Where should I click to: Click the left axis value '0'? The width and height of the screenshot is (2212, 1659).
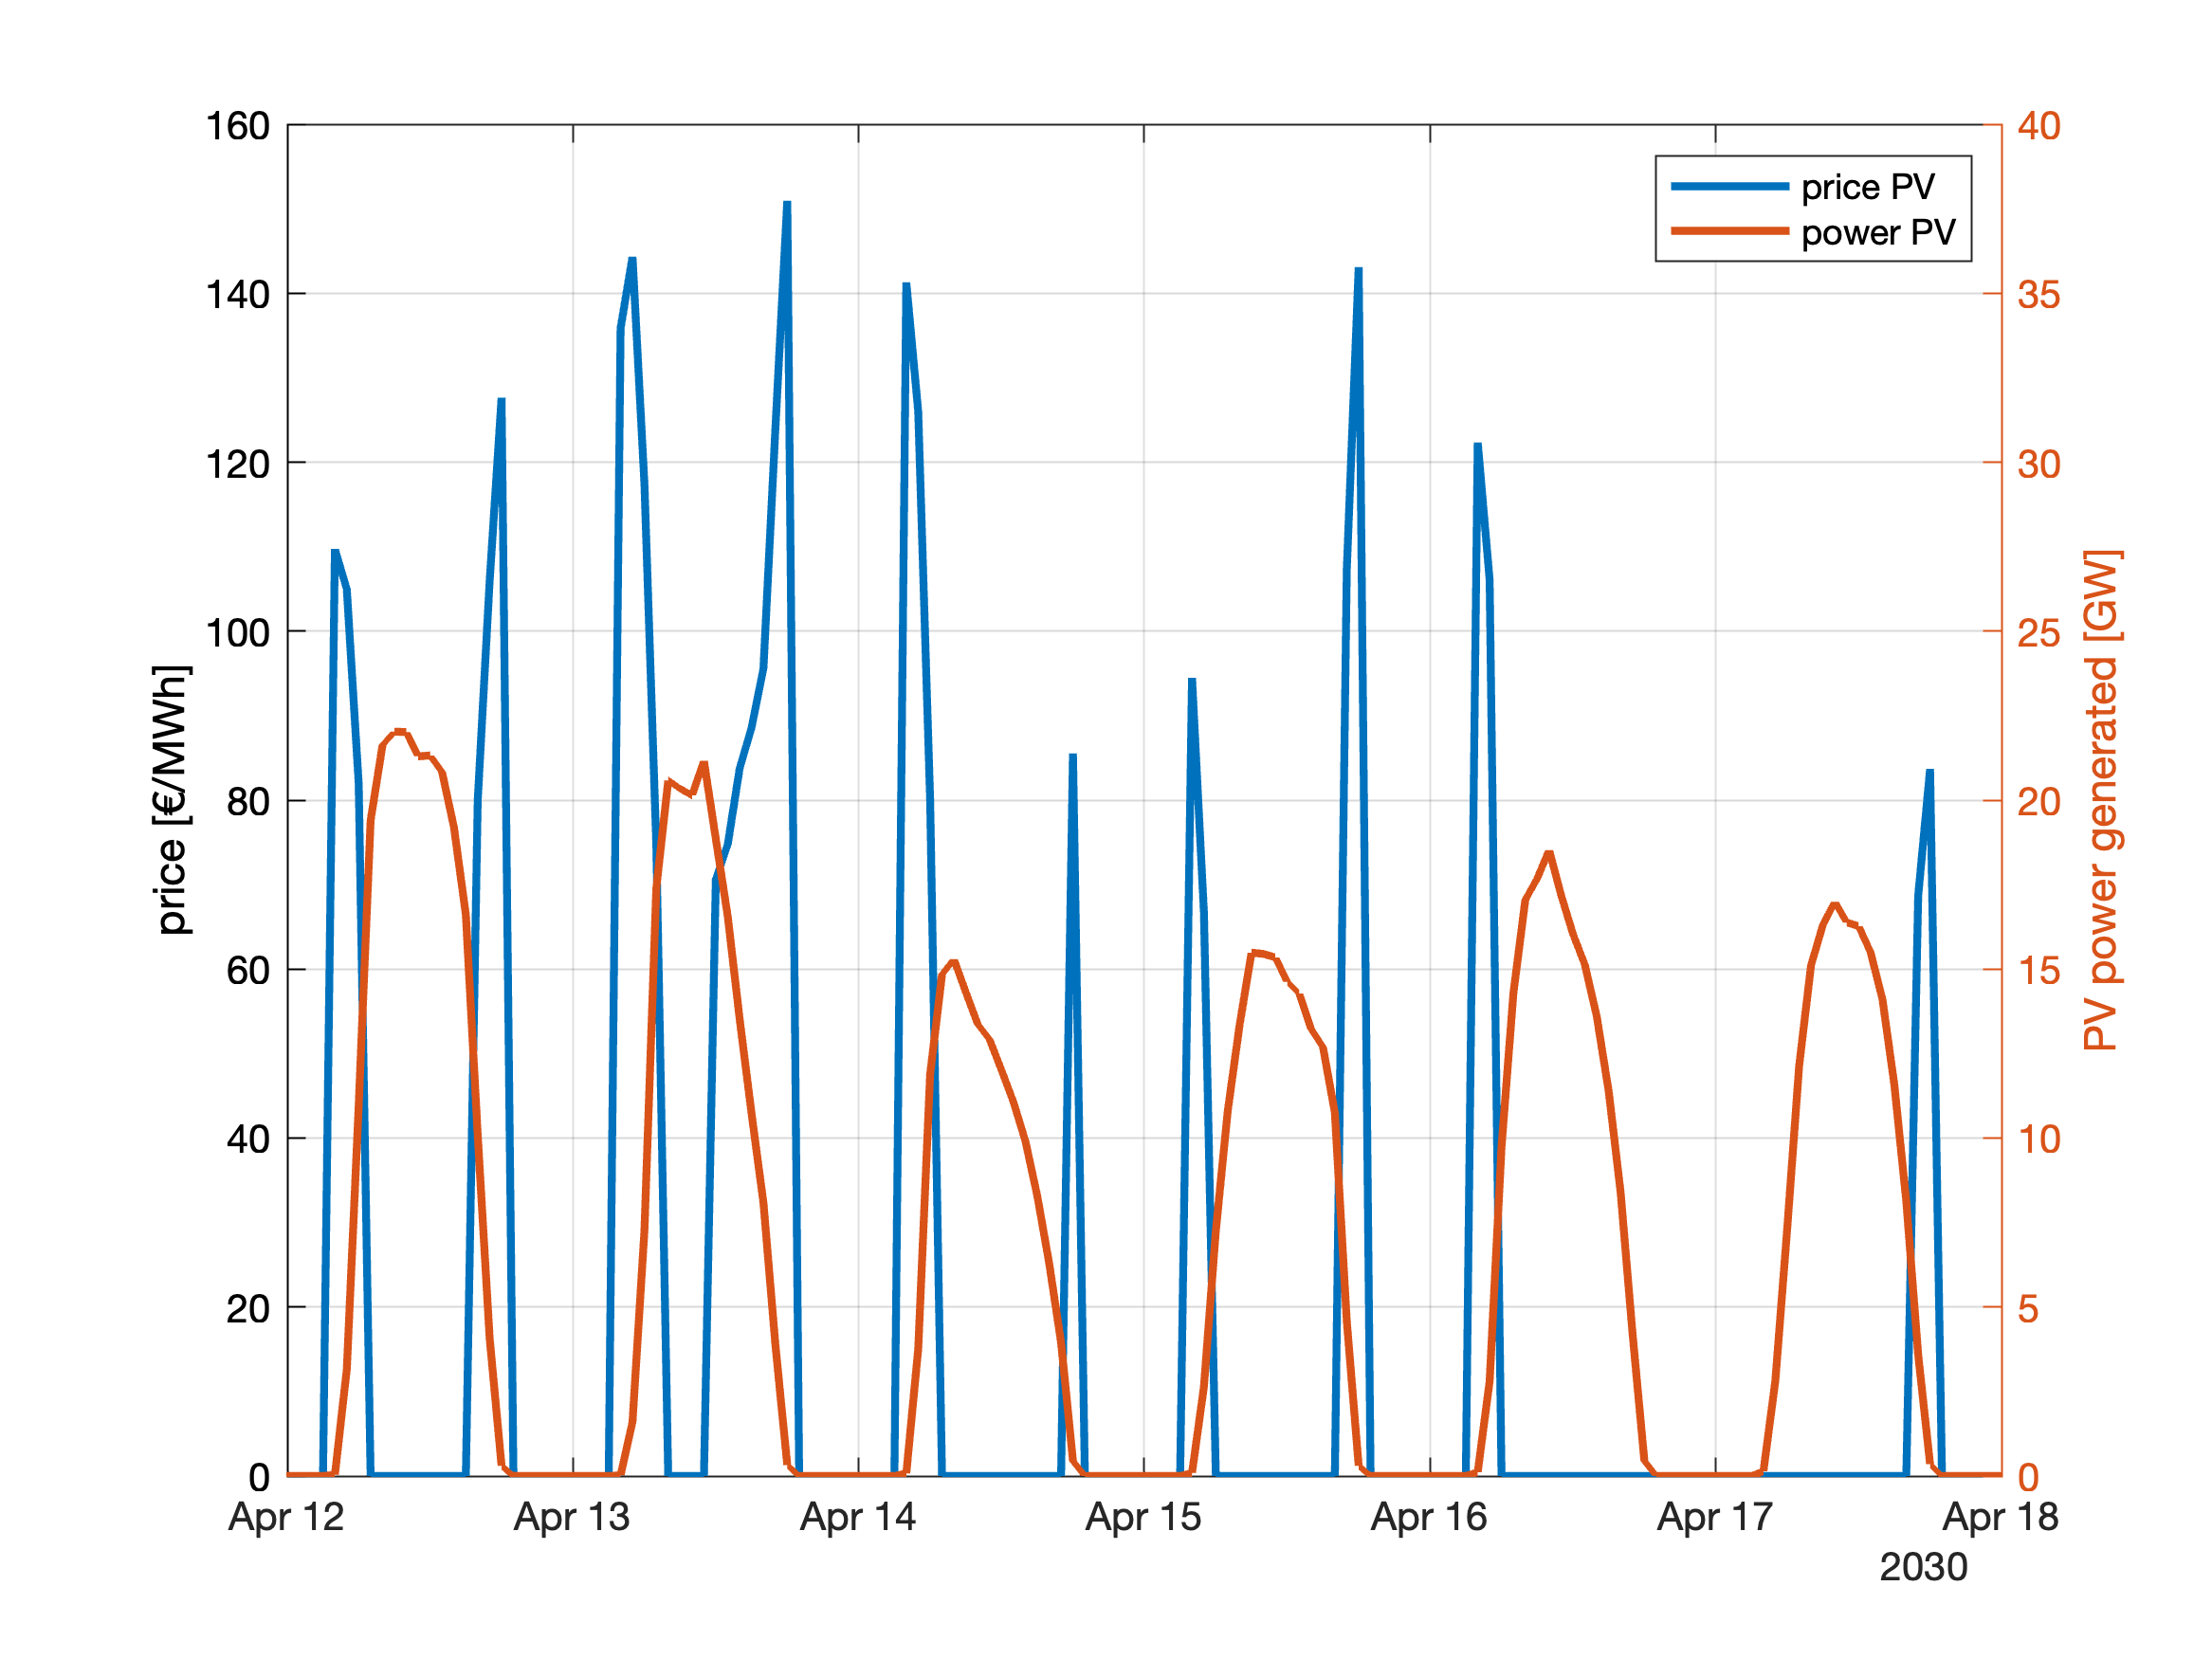(x=260, y=1477)
